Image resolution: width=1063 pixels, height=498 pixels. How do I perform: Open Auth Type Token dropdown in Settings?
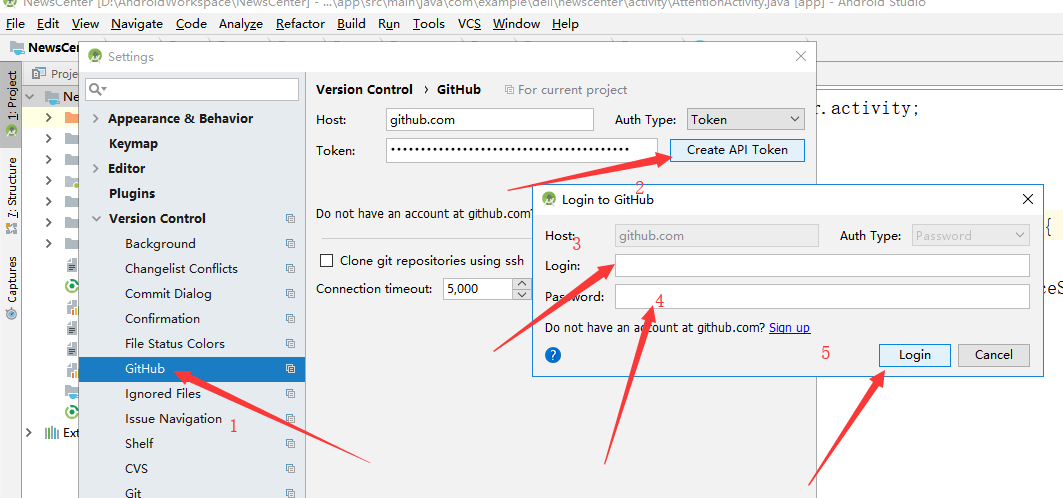(x=746, y=119)
